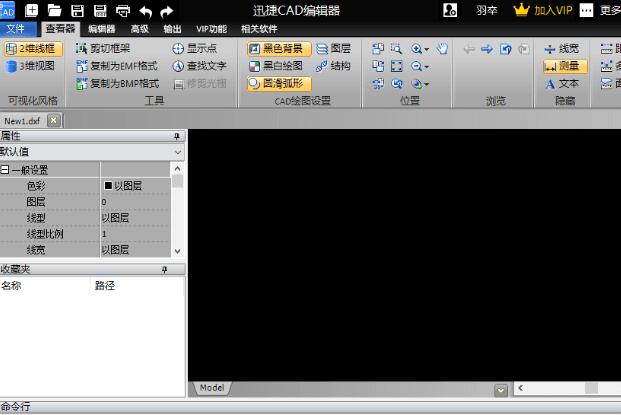Toggle the 黑色背景 black background option
Screen dimensions: 621x415
tap(278, 48)
